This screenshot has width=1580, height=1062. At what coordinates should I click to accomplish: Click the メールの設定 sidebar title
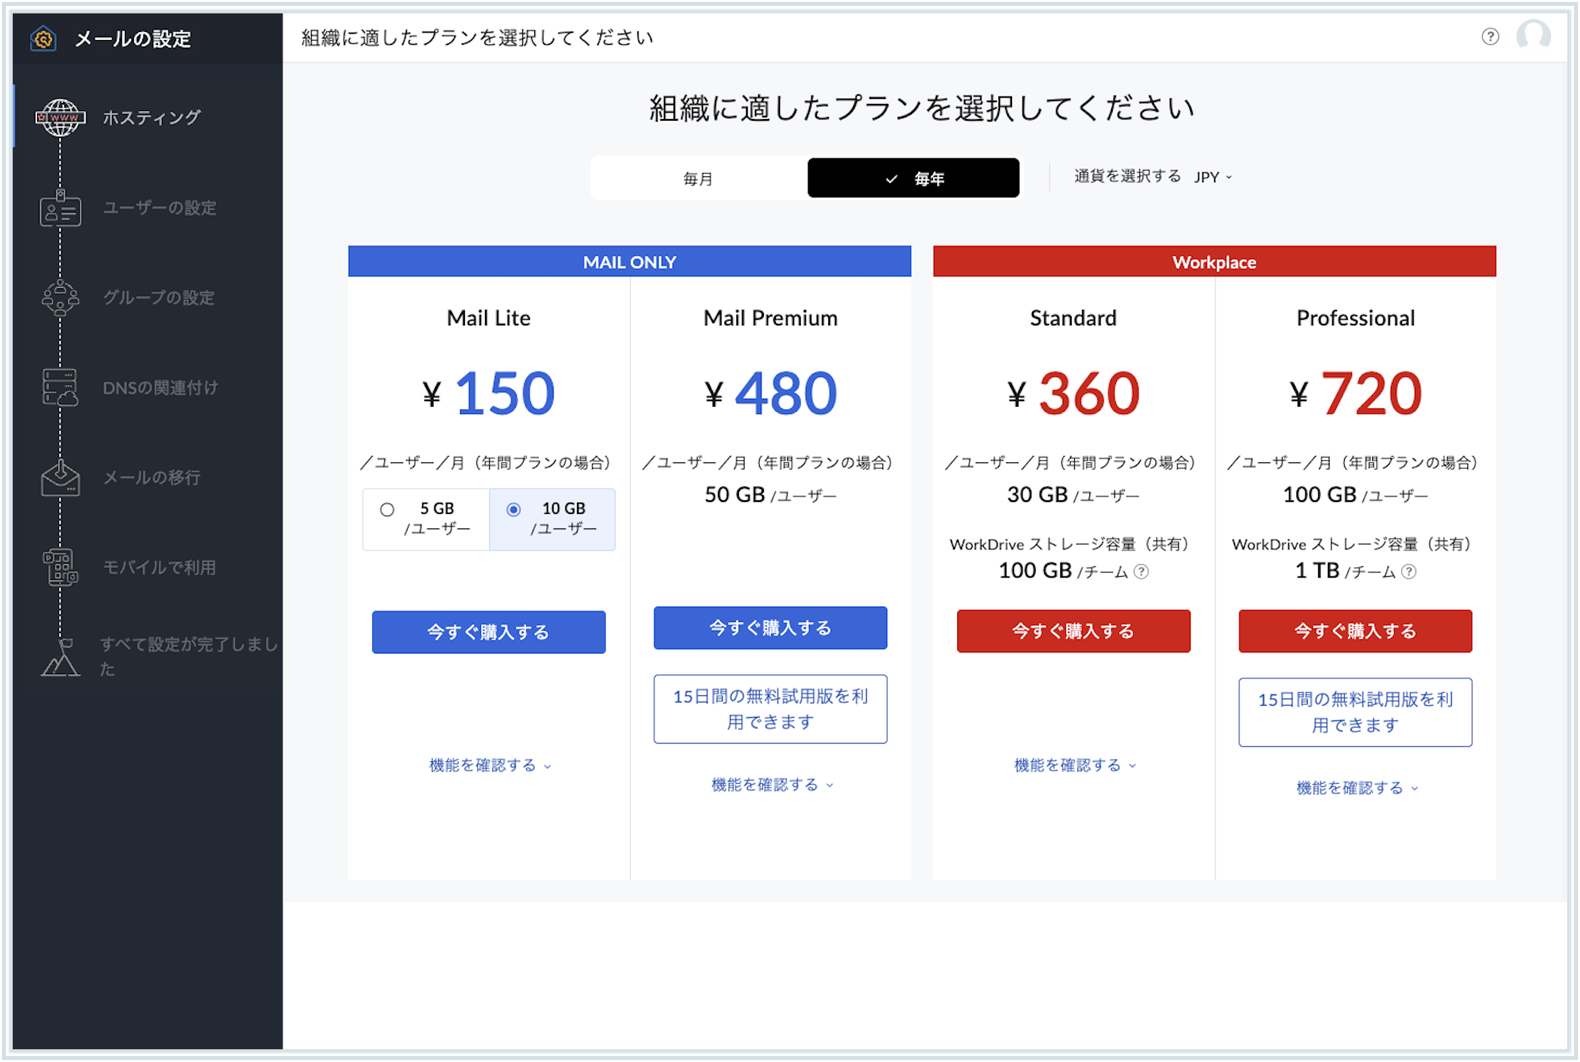(133, 39)
